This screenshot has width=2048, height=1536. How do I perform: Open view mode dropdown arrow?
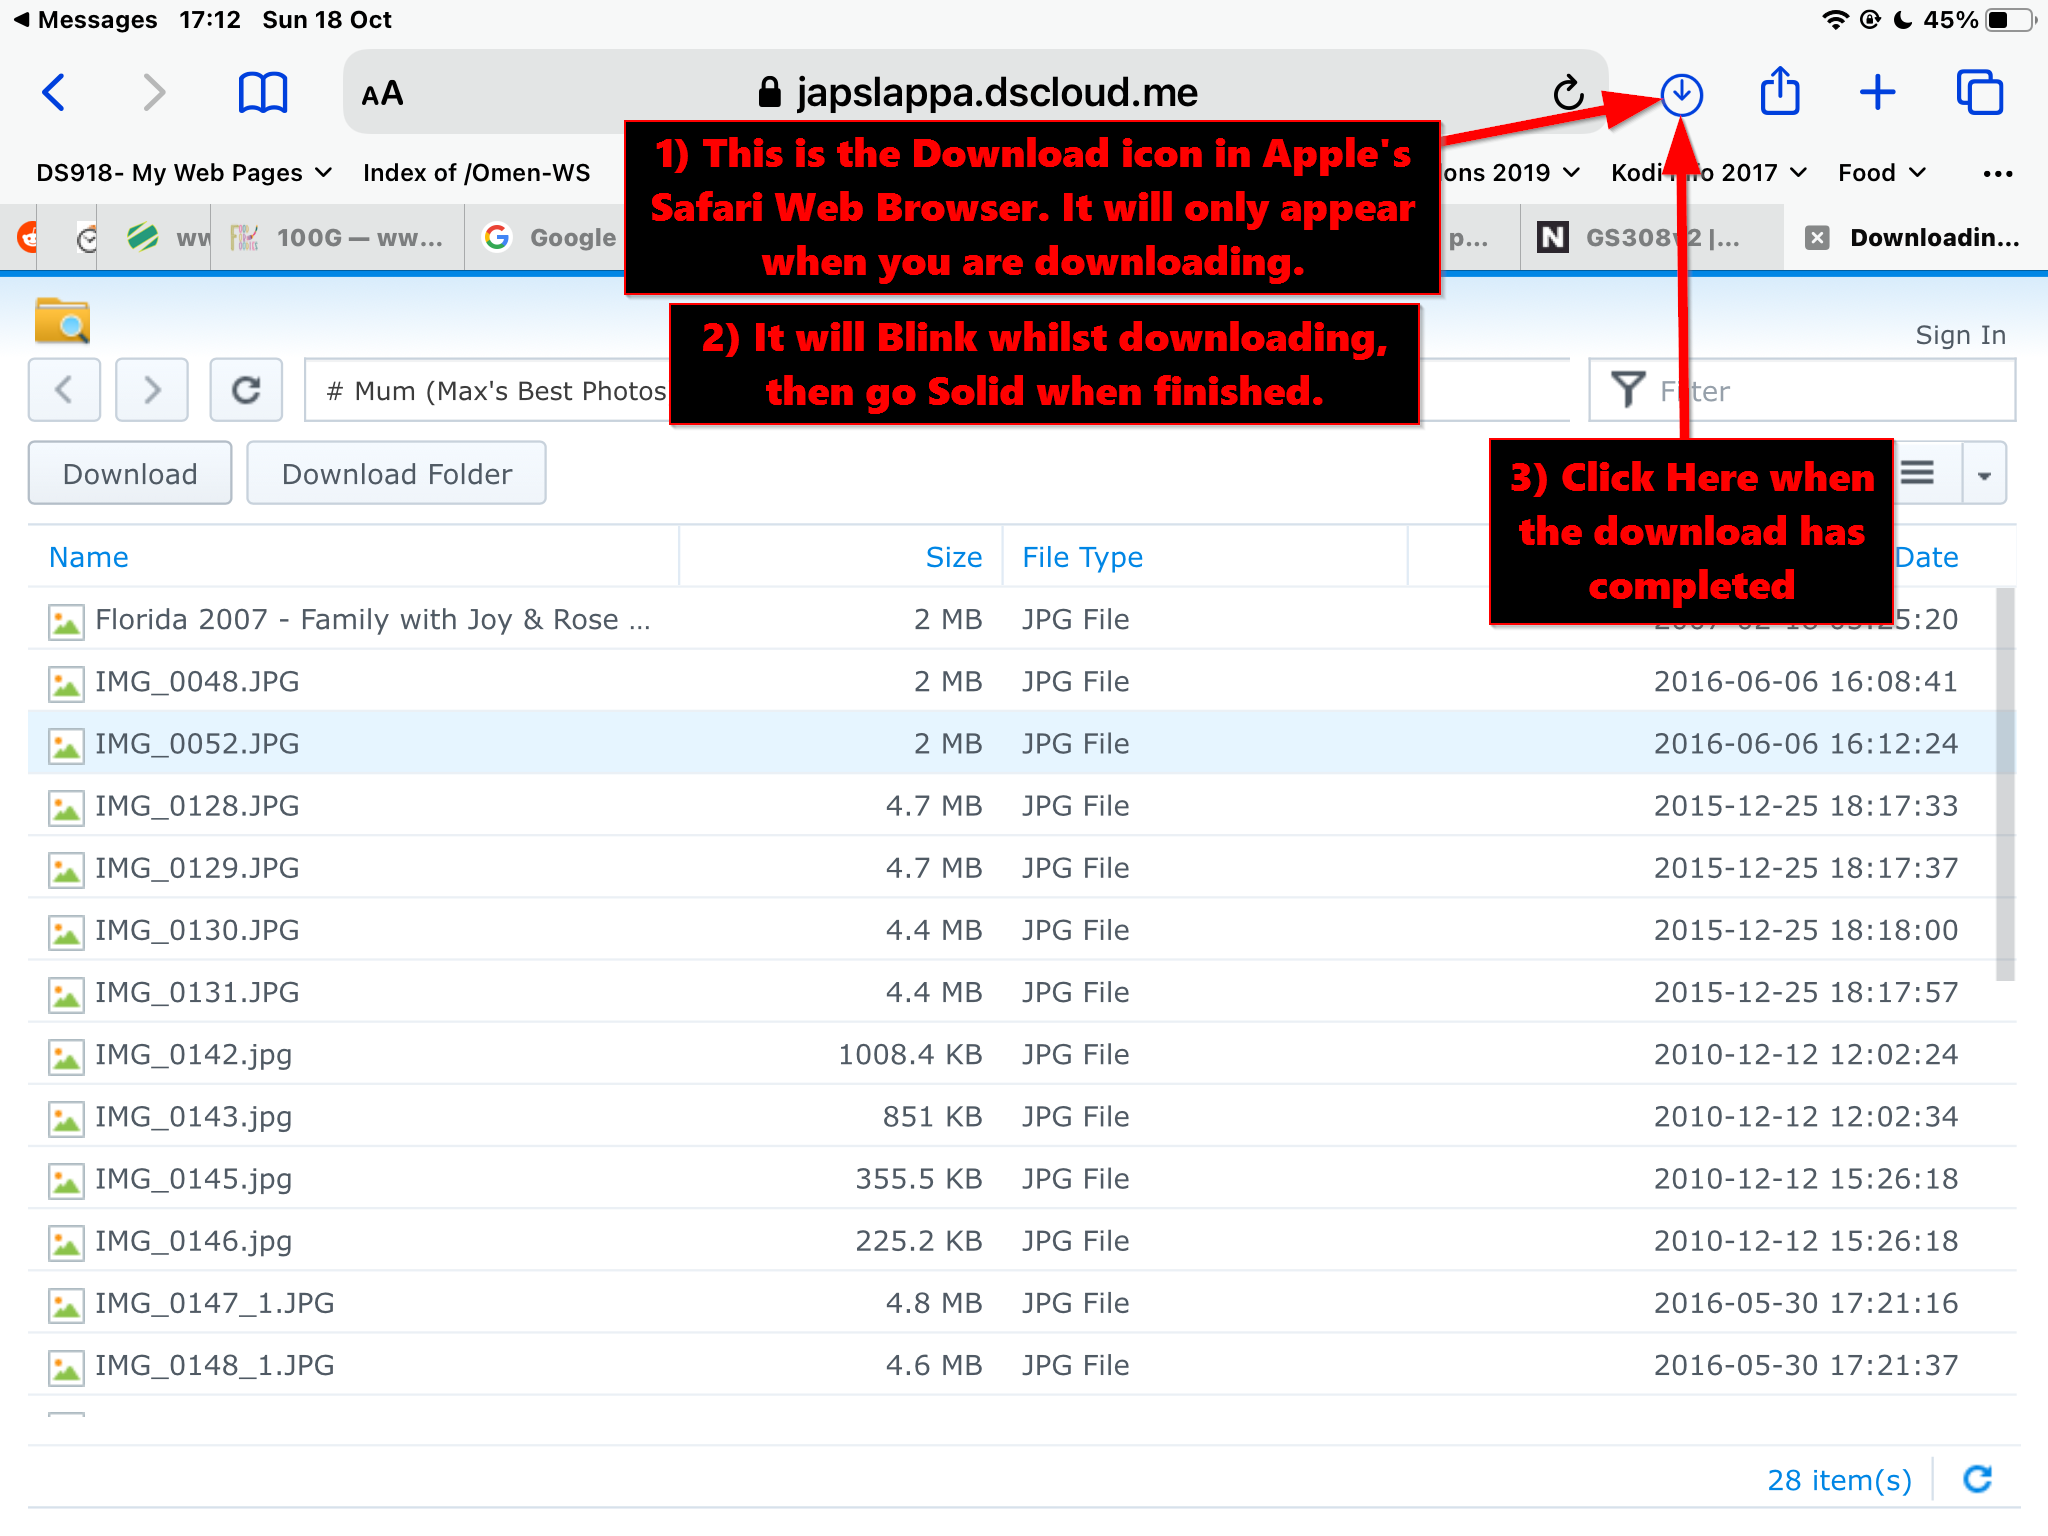1984,474
